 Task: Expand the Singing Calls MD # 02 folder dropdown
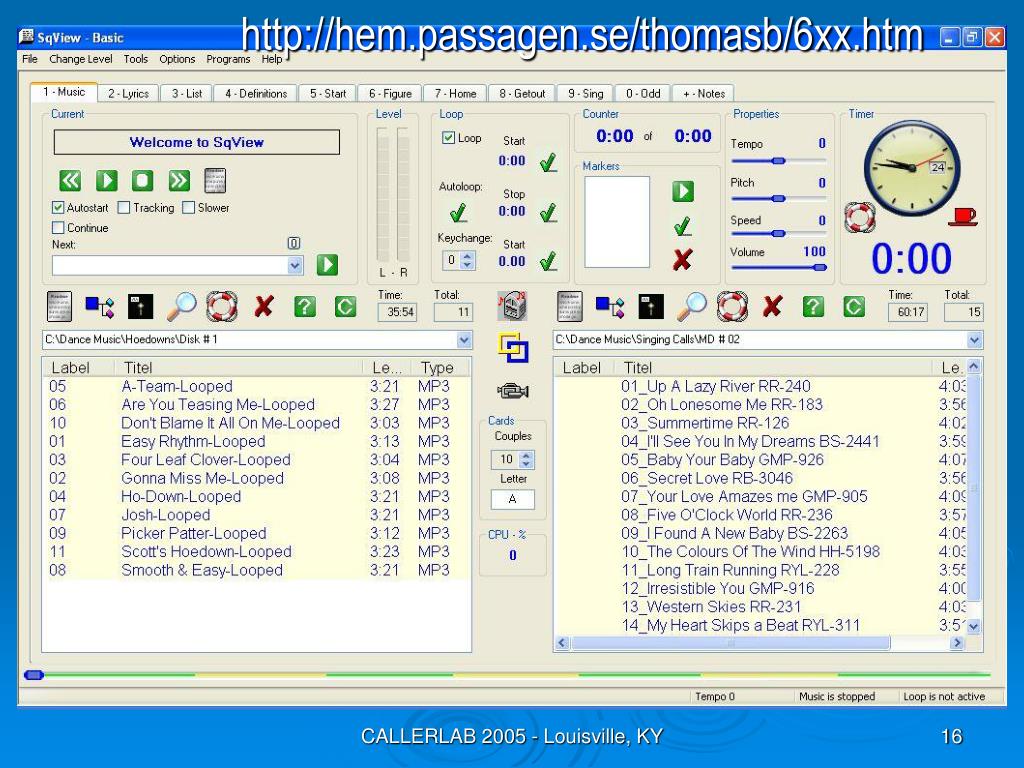coord(974,340)
